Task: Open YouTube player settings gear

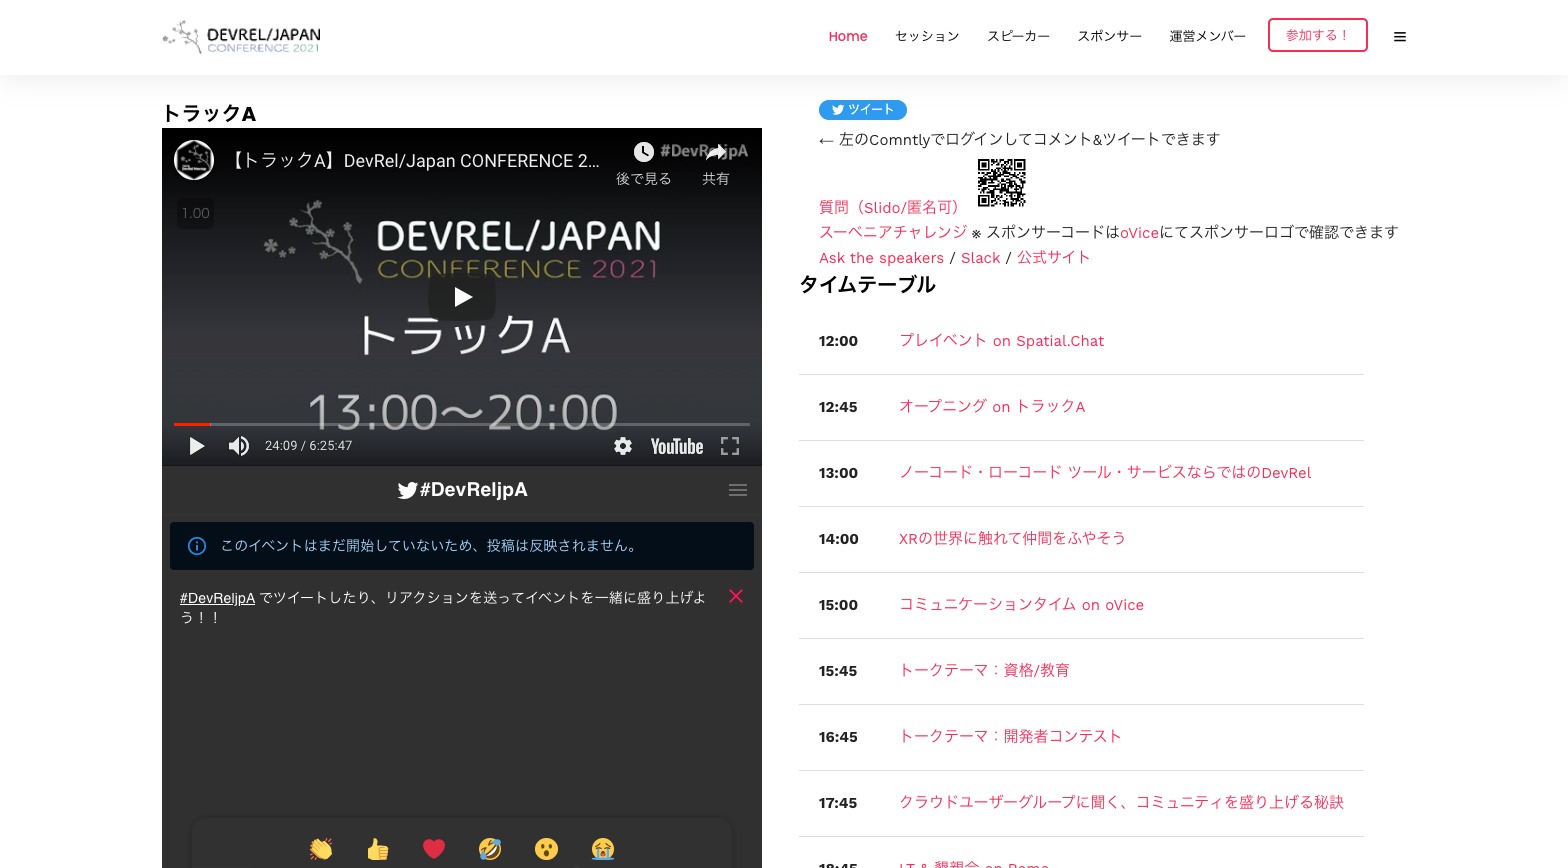Action: point(623,446)
